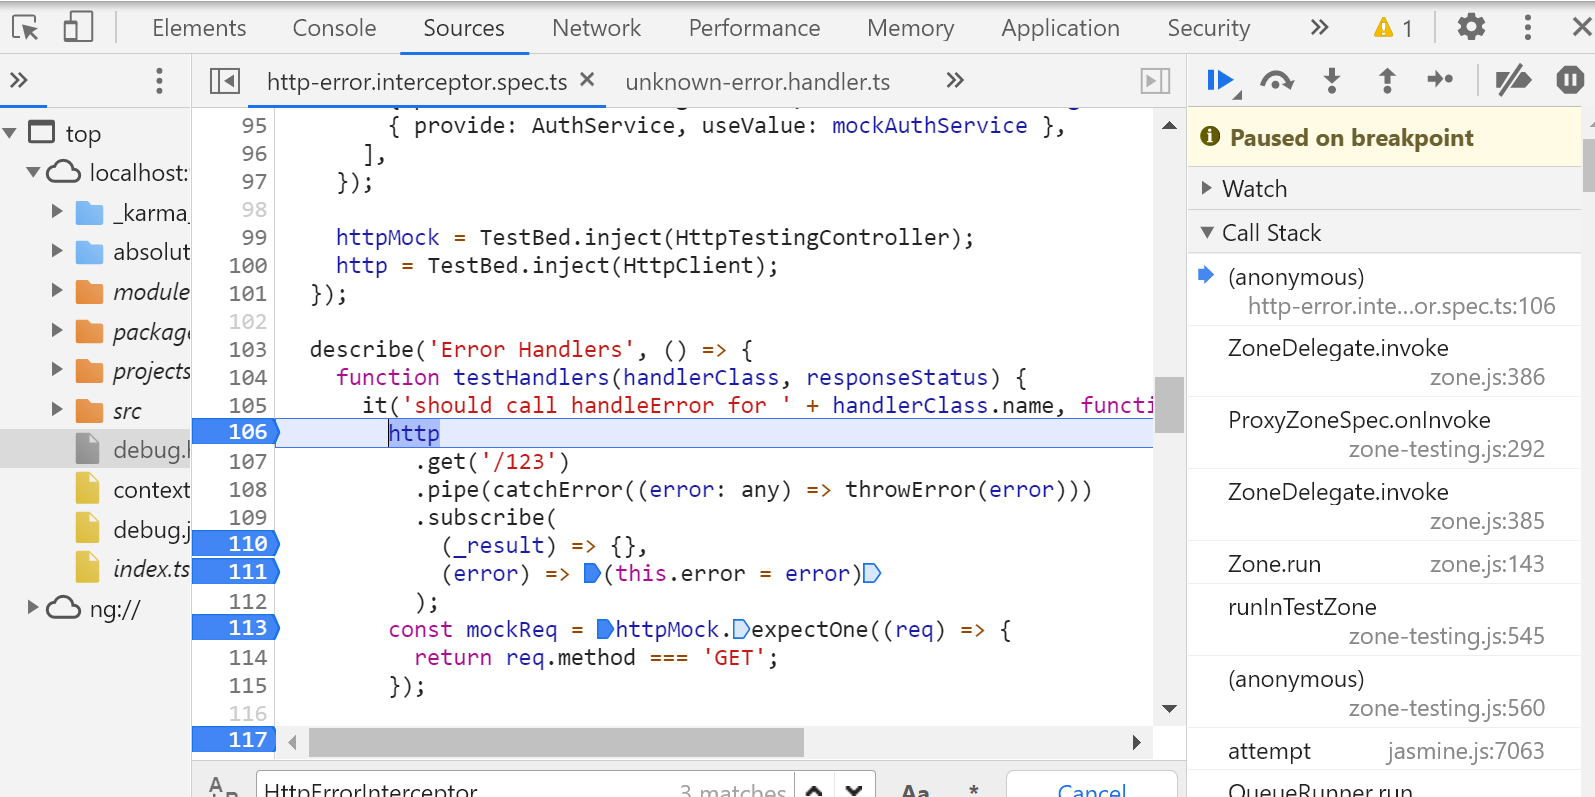Step over next function call
1595x797 pixels.
[x=1277, y=80]
